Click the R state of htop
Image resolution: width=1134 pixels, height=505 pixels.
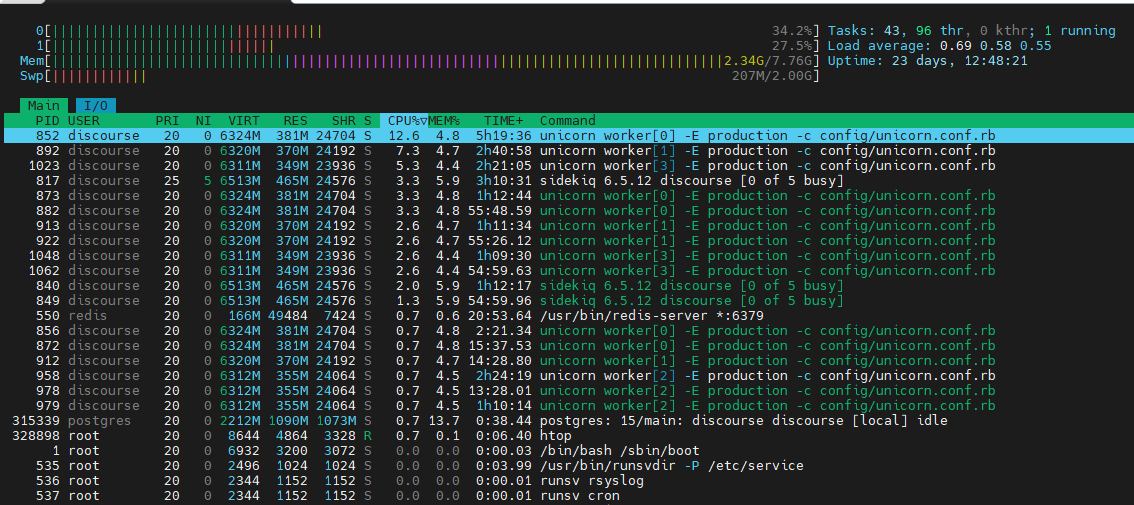click(367, 436)
